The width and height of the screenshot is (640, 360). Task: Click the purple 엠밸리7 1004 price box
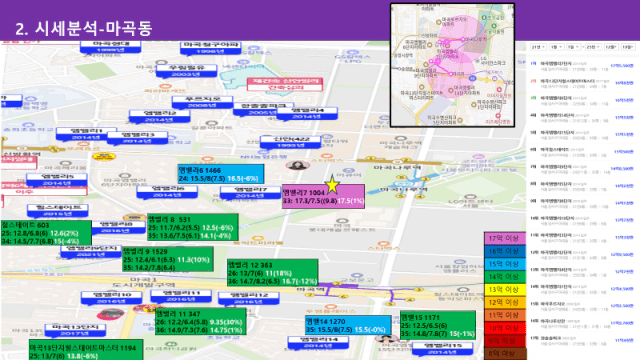(323, 196)
